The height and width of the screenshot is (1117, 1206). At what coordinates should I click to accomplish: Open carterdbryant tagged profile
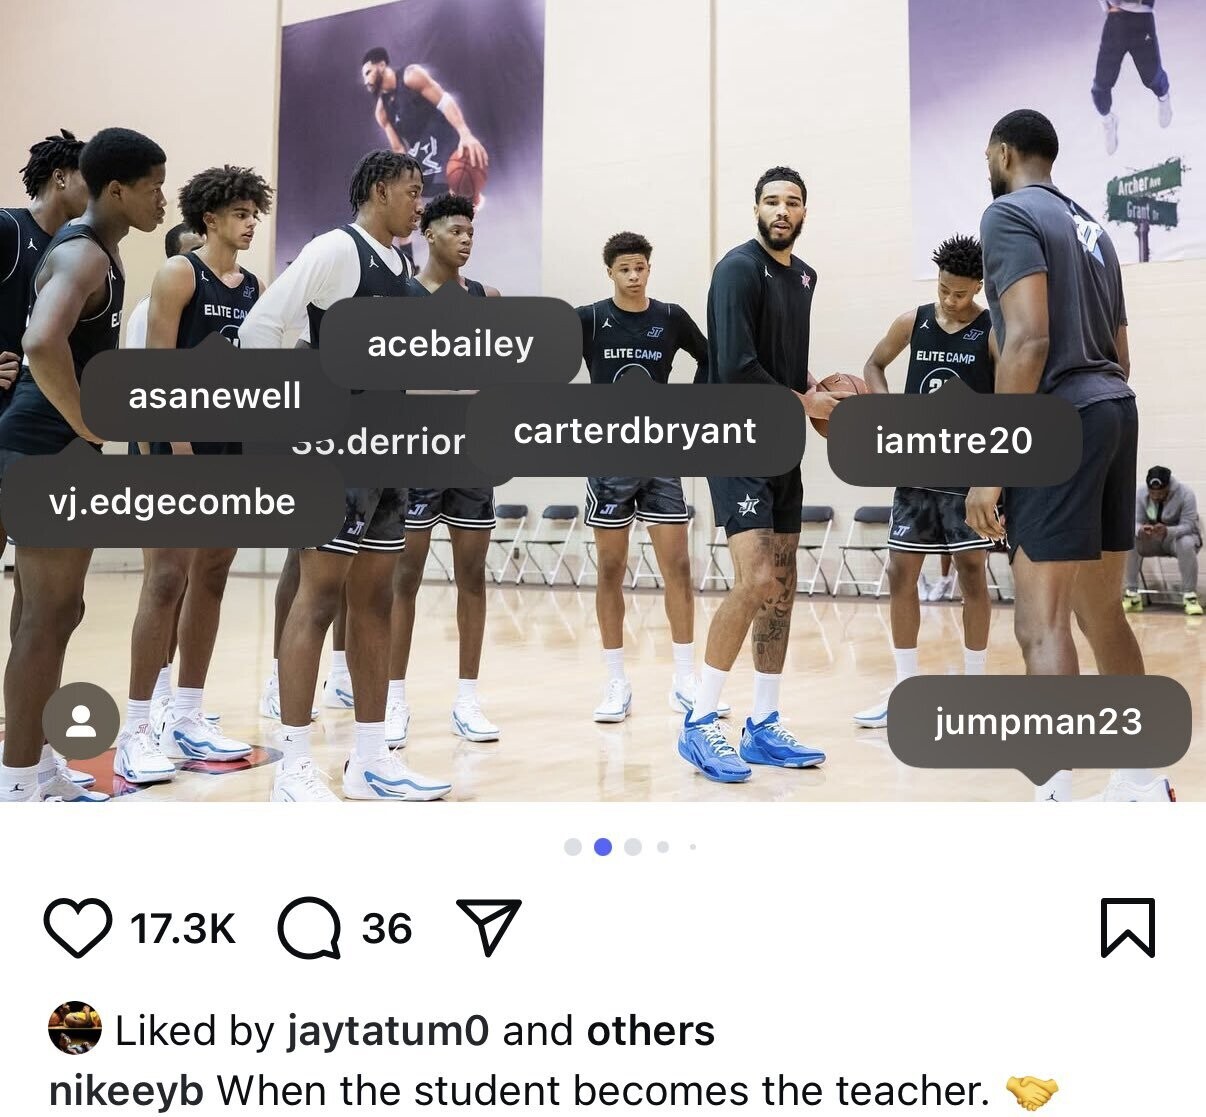[x=635, y=430]
